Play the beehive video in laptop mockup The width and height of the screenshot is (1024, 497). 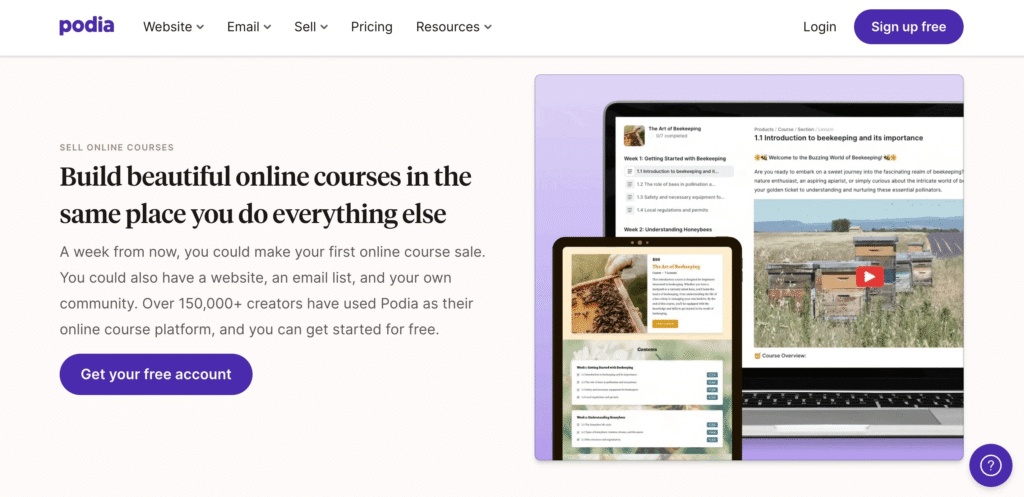tap(869, 276)
